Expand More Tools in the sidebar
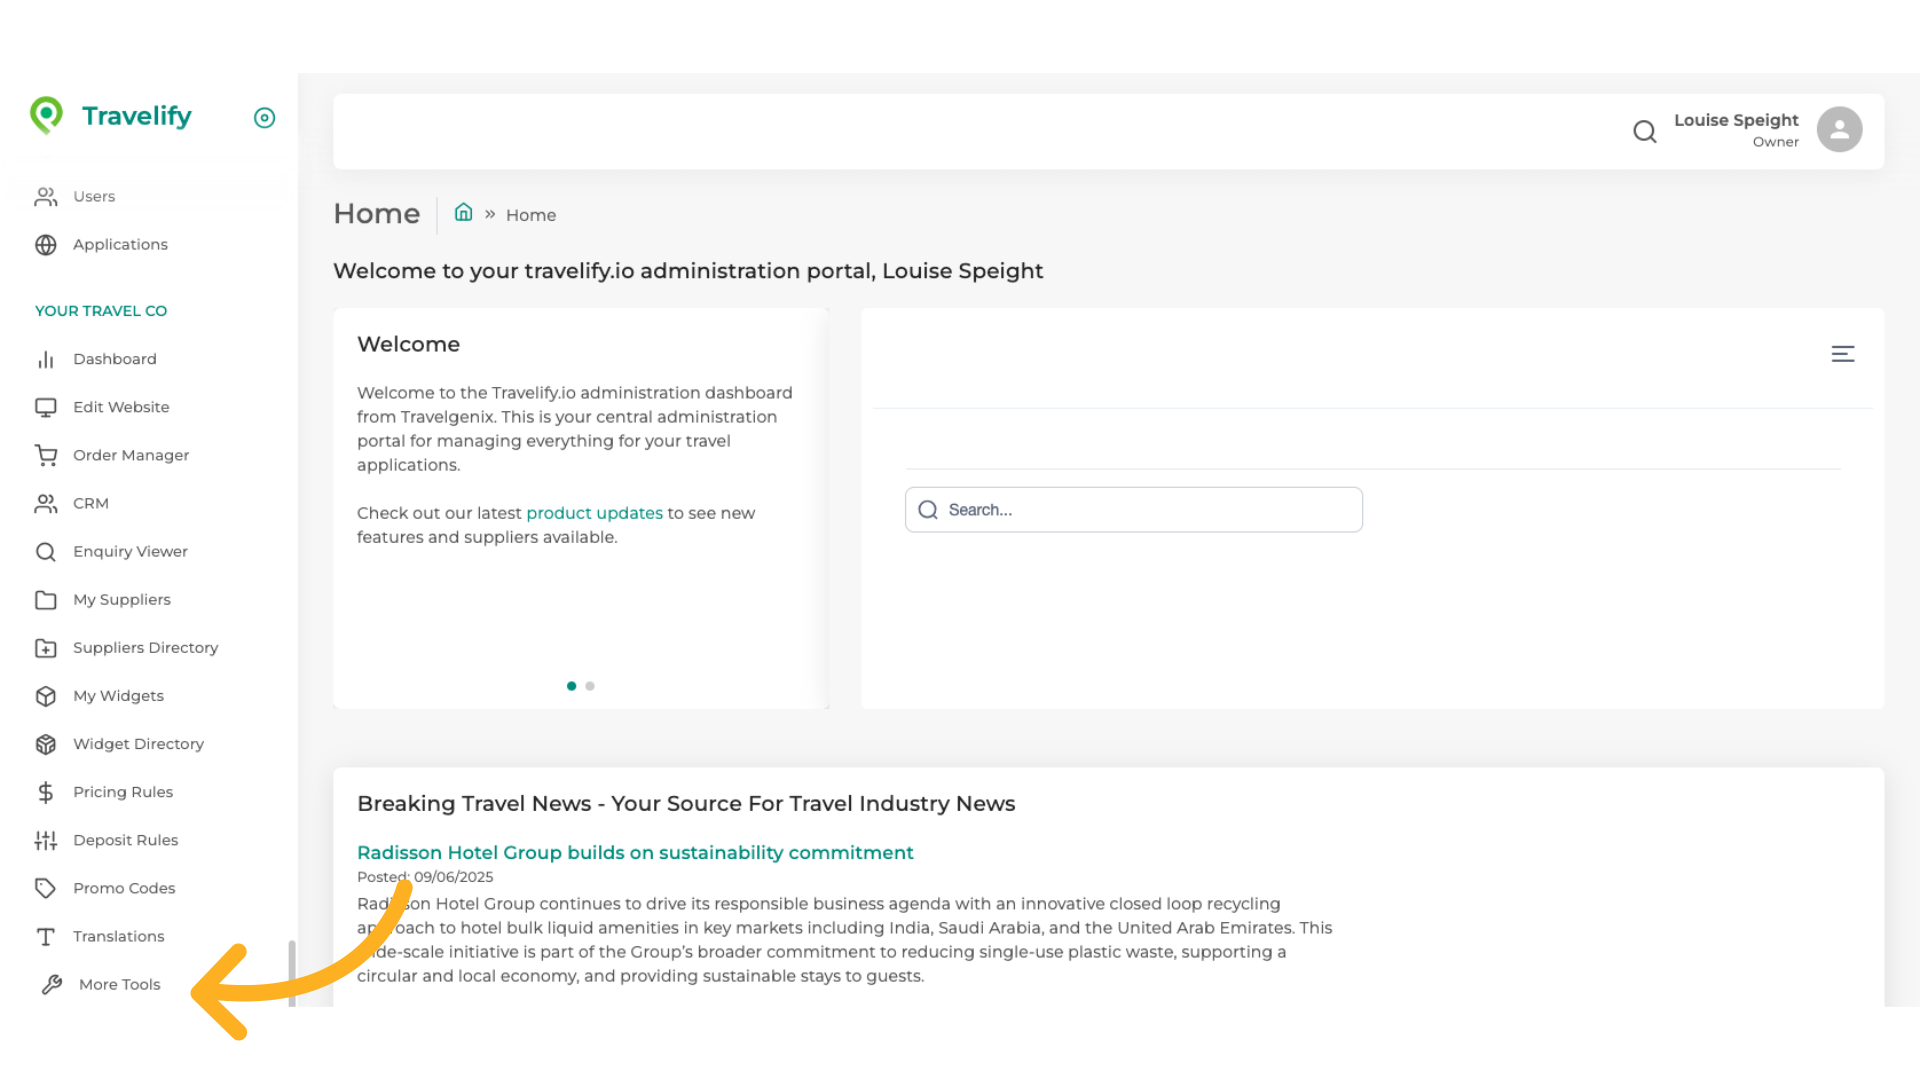This screenshot has height=1080, width=1920. (x=119, y=985)
